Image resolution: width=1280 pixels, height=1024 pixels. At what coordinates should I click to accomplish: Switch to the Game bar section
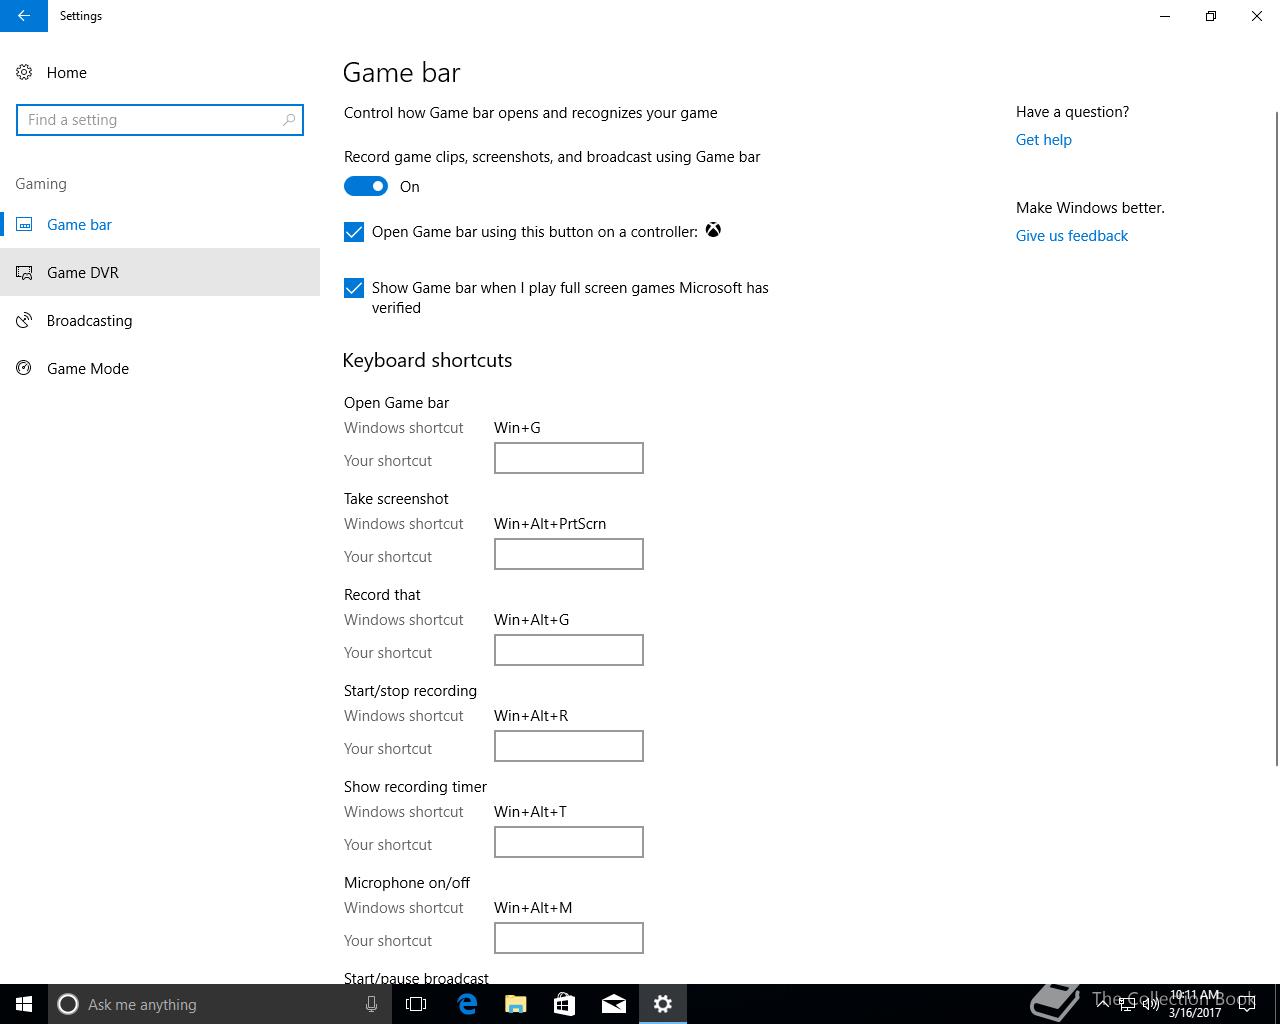[x=160, y=224]
